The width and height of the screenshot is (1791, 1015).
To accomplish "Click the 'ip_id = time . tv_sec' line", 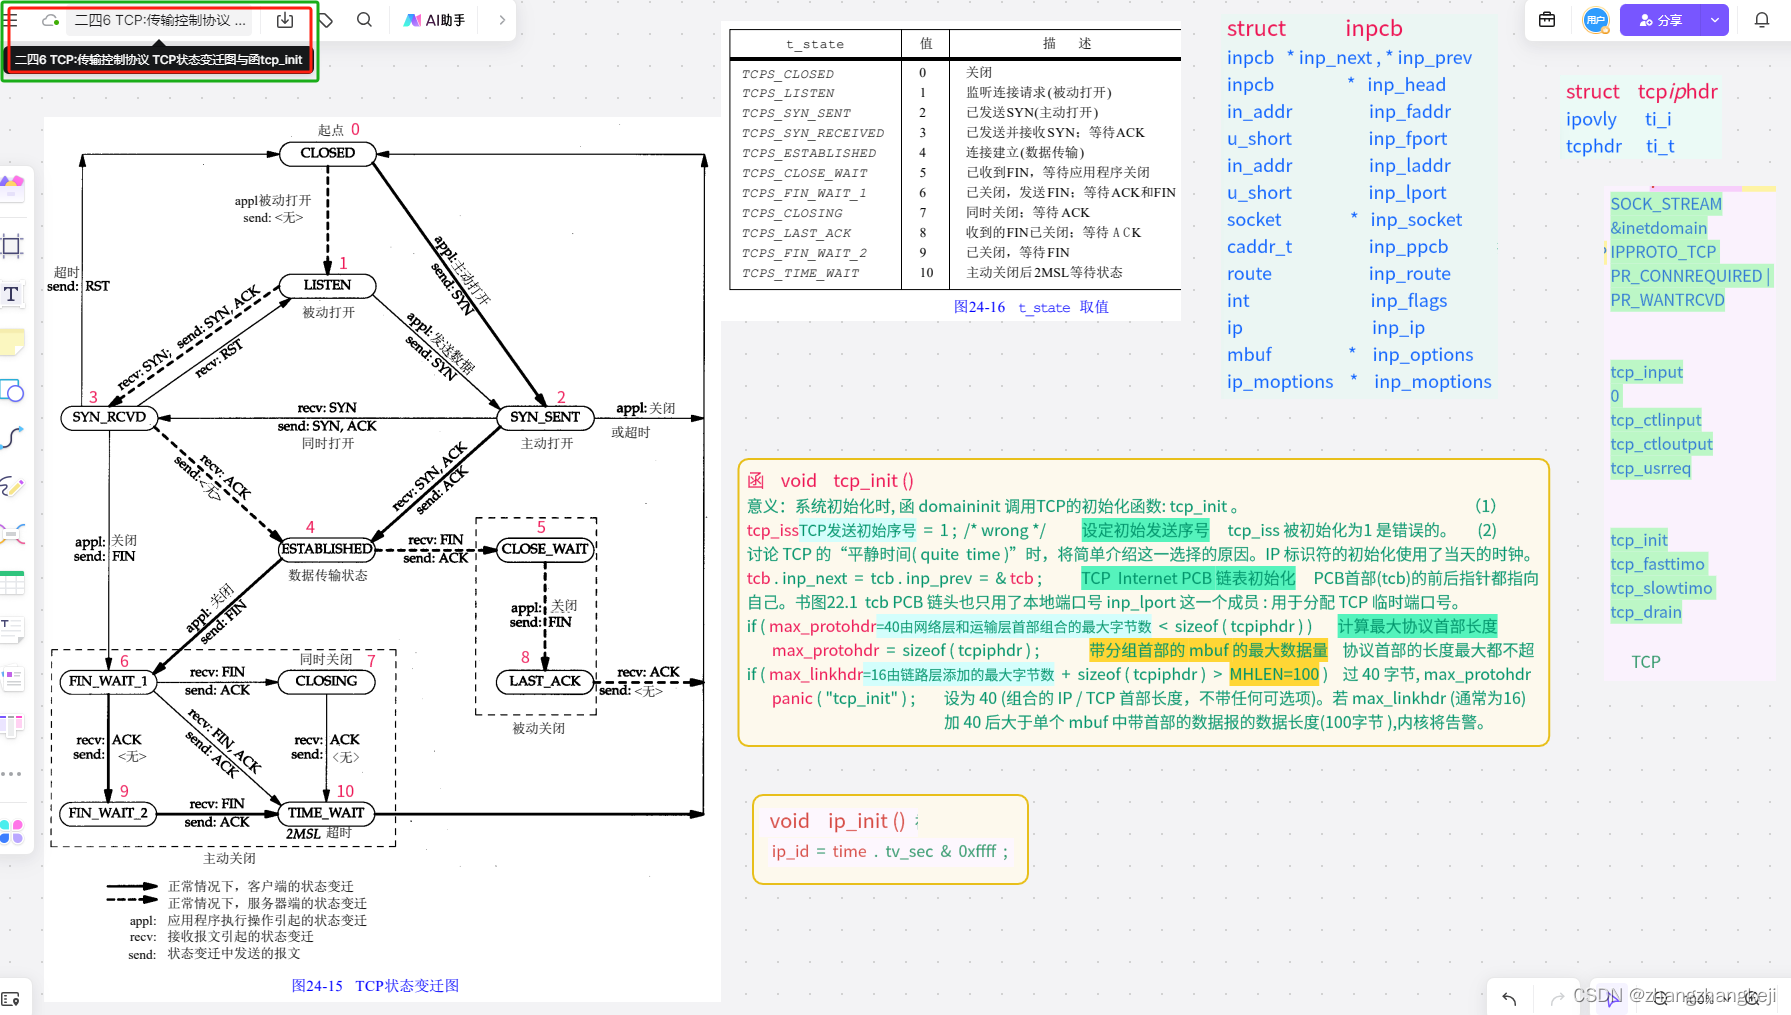I will [890, 851].
